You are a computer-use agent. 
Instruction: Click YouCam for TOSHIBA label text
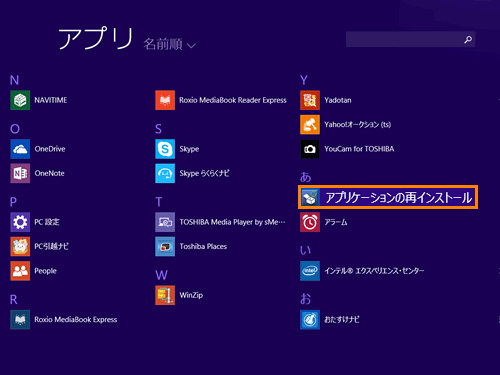point(359,149)
